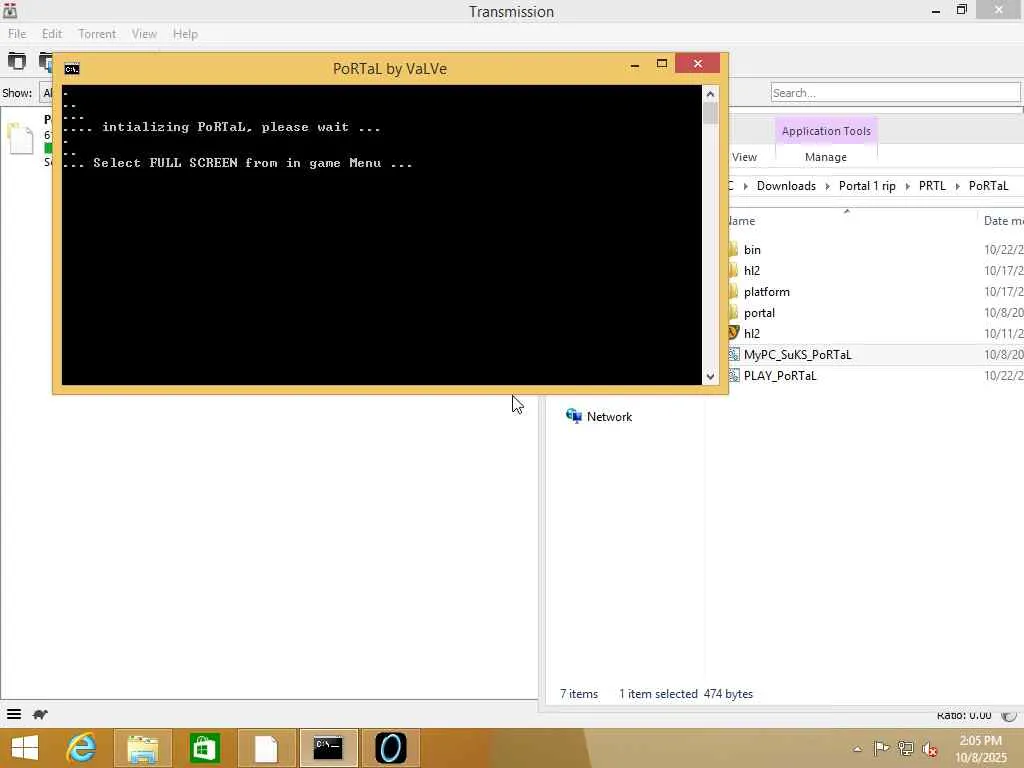Click Downloads in the address breadcrumb
The height and width of the screenshot is (768, 1024).
pos(786,185)
